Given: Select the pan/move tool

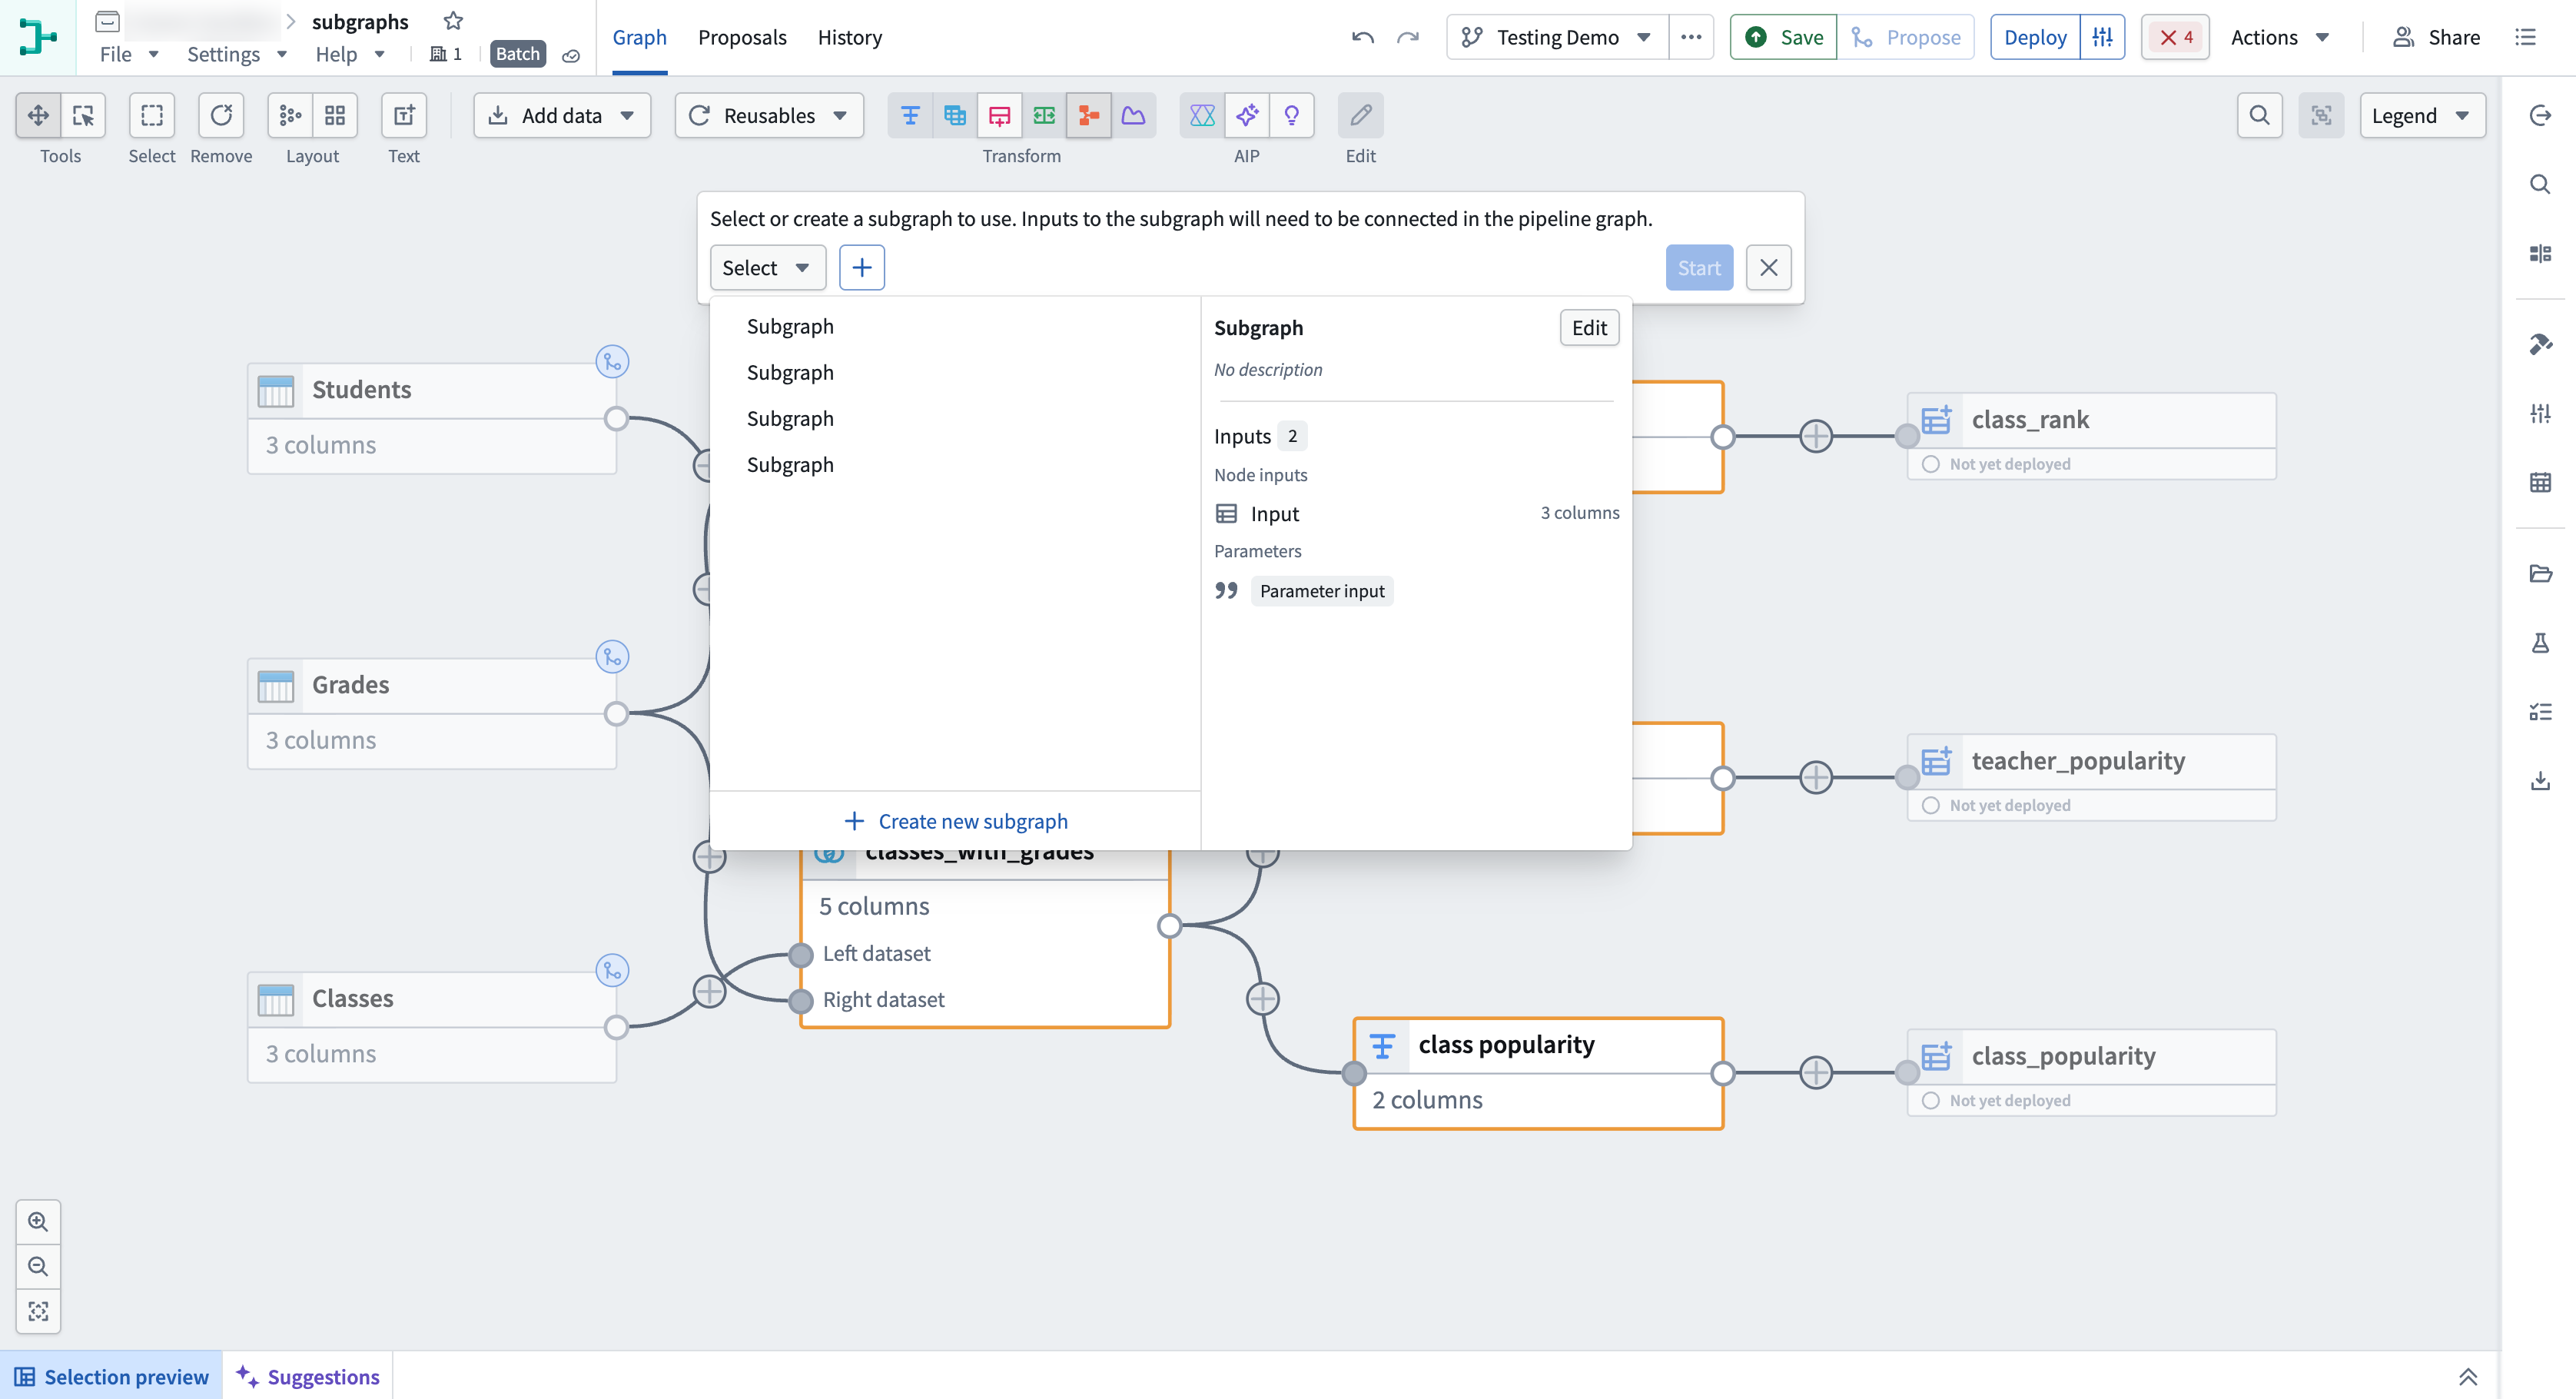Looking at the screenshot, I should 38,115.
